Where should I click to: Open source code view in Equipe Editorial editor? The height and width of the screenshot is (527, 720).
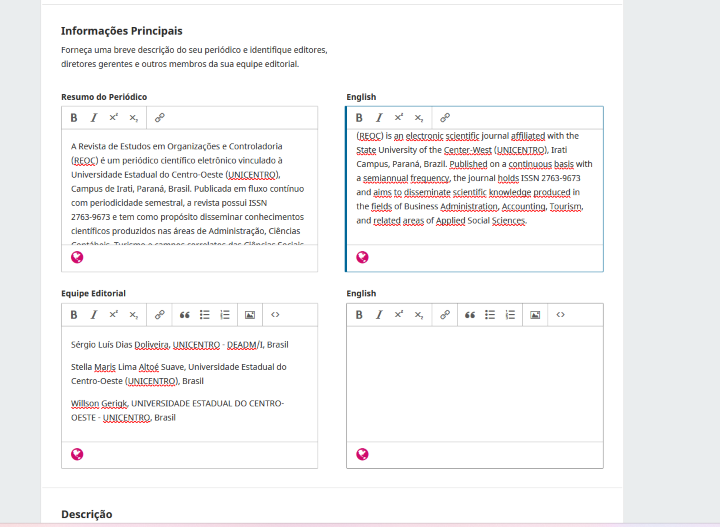[275, 315]
